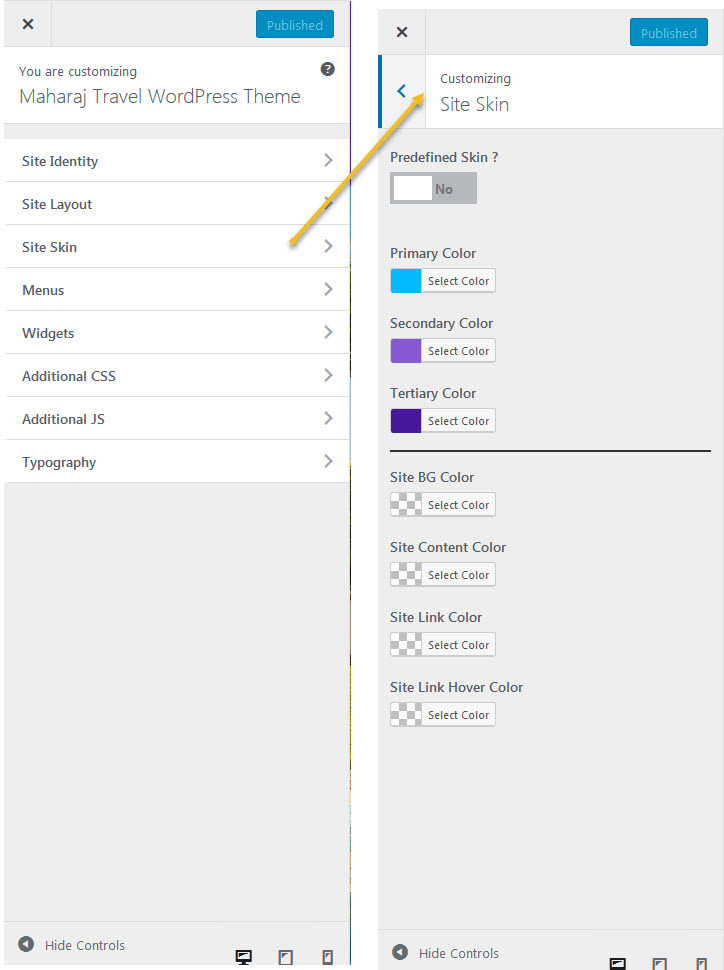Open the Additional CSS section
The image size is (724, 970).
point(177,376)
